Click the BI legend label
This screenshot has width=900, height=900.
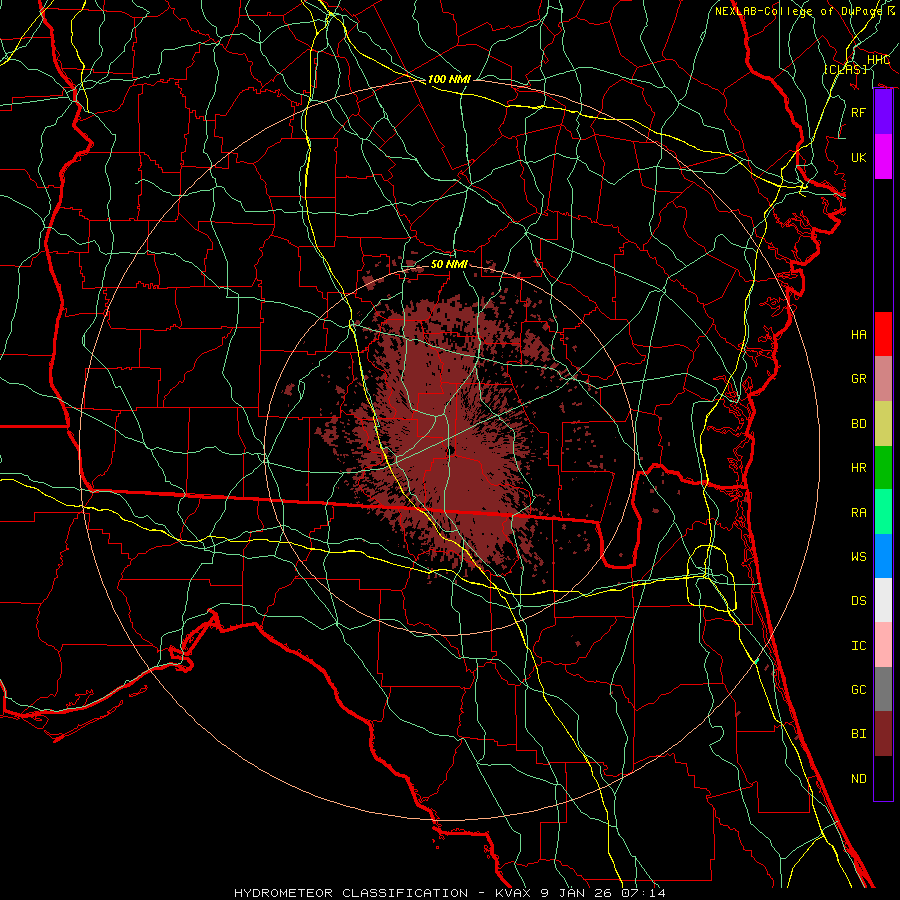859,734
